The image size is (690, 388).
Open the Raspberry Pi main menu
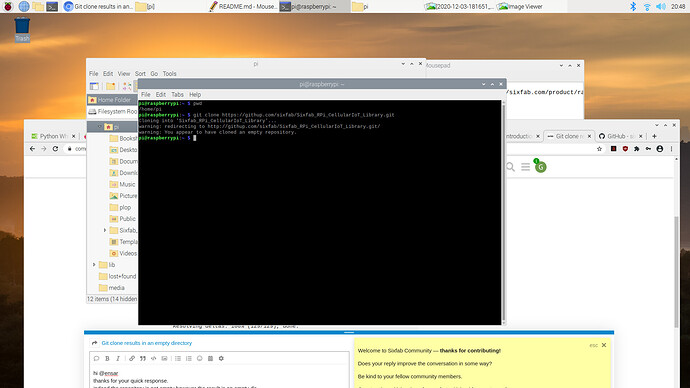click(x=8, y=6)
